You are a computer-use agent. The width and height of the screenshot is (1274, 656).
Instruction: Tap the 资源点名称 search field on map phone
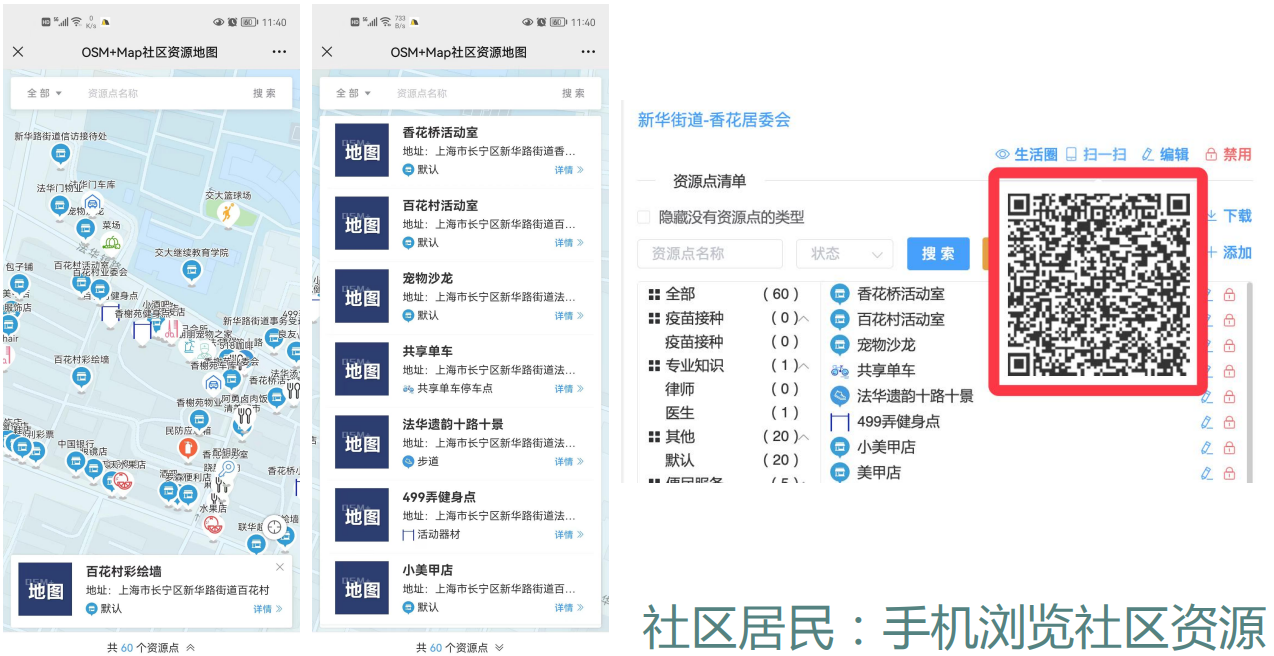[113, 93]
